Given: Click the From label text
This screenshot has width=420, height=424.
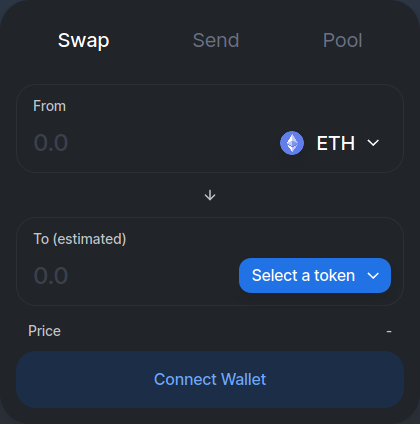Looking at the screenshot, I should tap(49, 106).
